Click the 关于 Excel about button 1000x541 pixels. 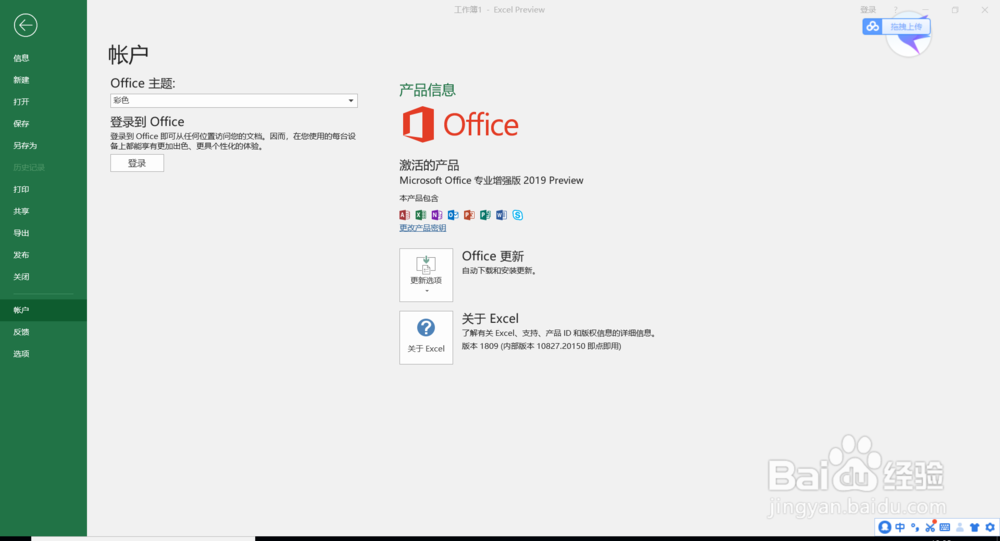pyautogui.click(x=426, y=337)
